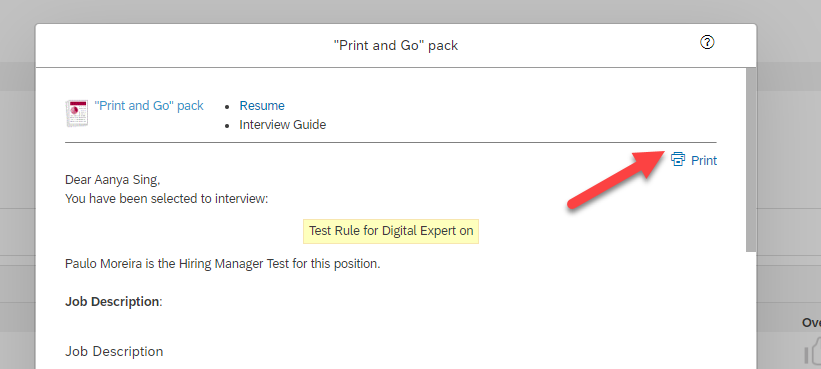Click "You have been selected to interview:" text
This screenshot has height=369, width=821.
click(167, 199)
